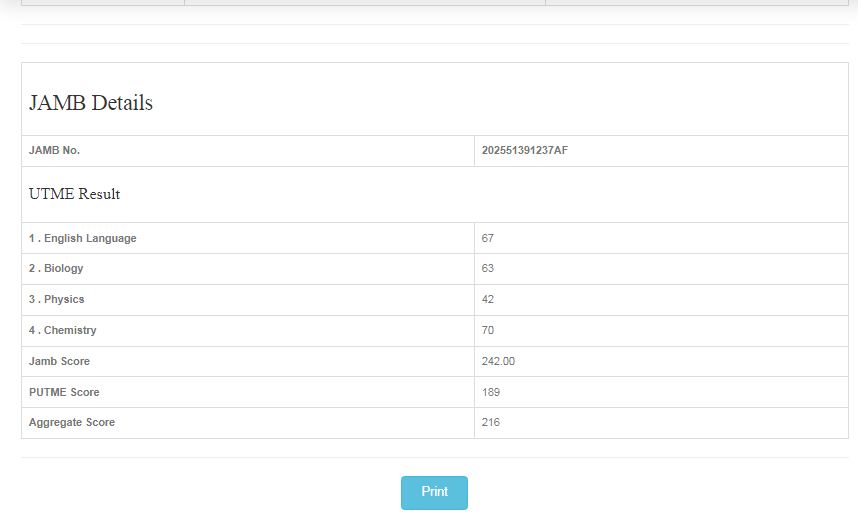Click the Jamb Score label
The height and width of the screenshot is (519, 858).
click(60, 362)
